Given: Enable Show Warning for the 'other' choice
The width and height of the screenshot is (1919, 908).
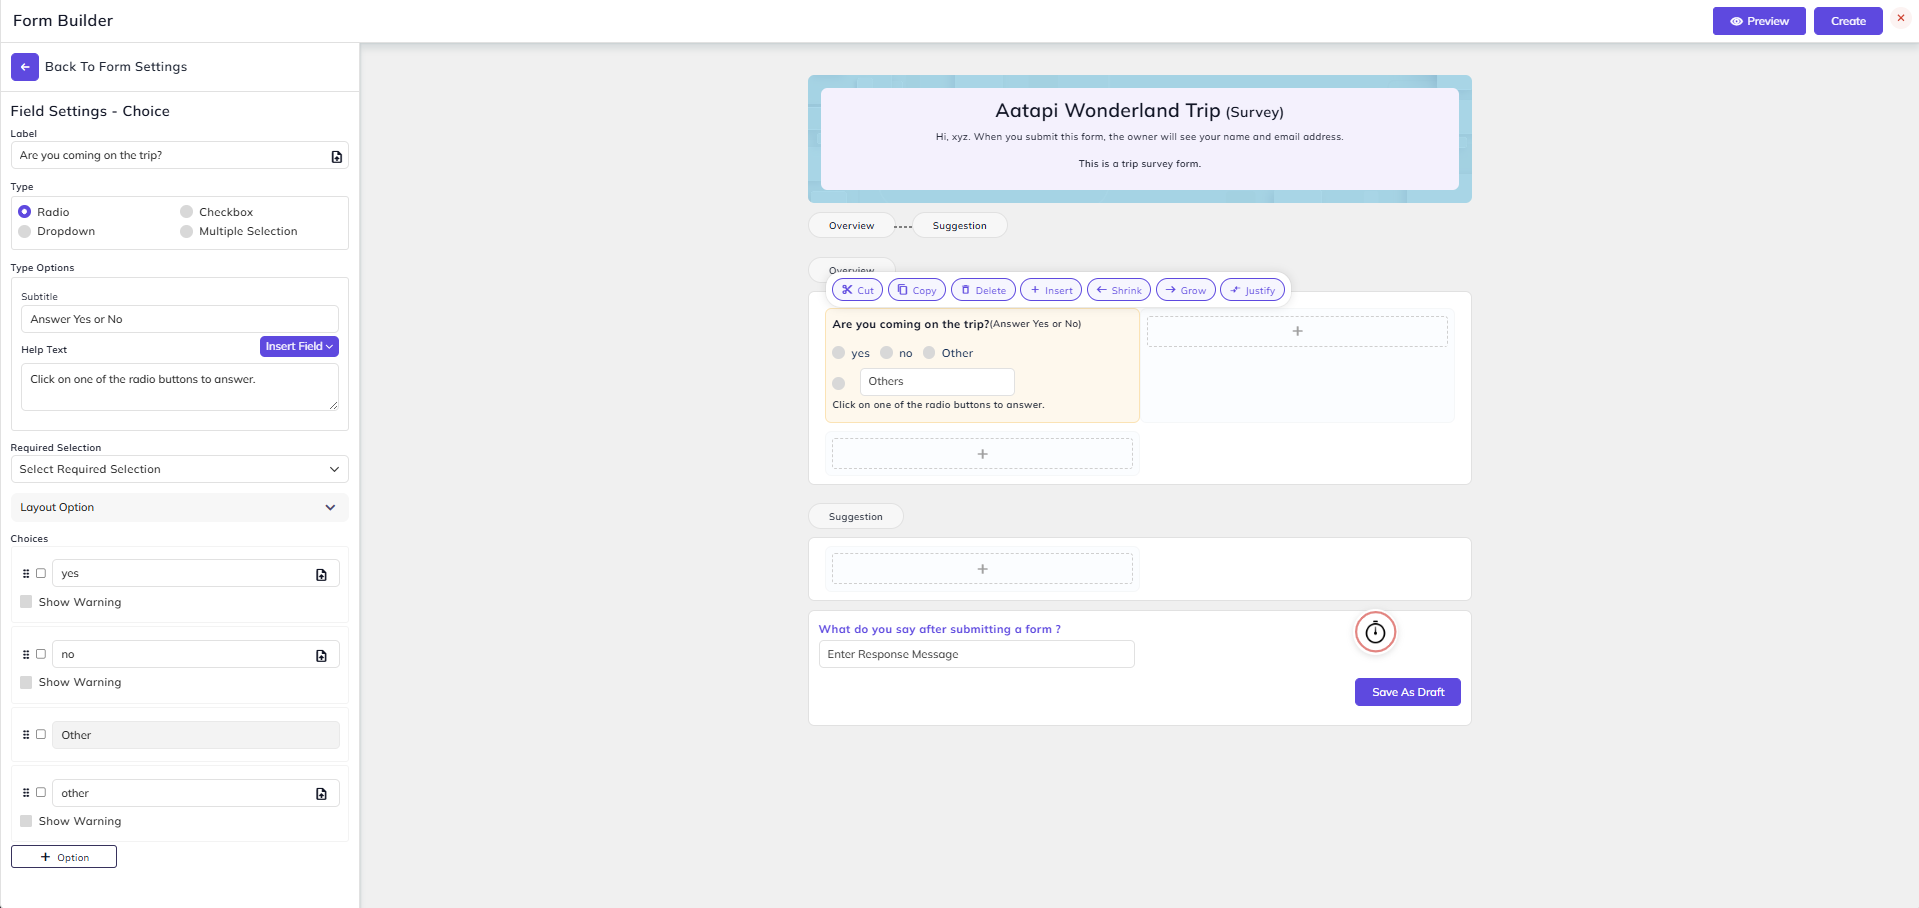Looking at the screenshot, I should pyautogui.click(x=26, y=821).
